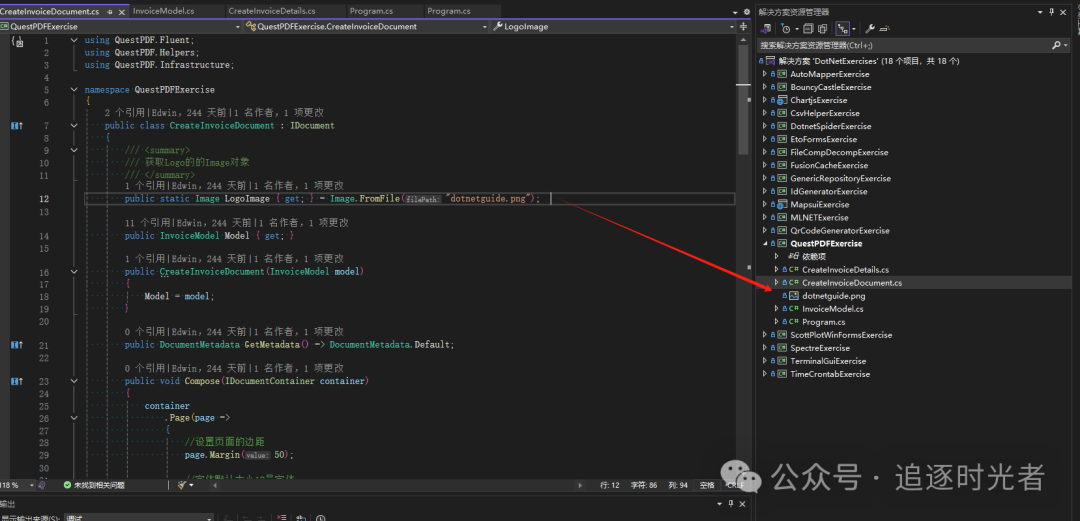Collapse the QuestPDFExercise project node
The height and width of the screenshot is (521, 1080).
(x=765, y=243)
